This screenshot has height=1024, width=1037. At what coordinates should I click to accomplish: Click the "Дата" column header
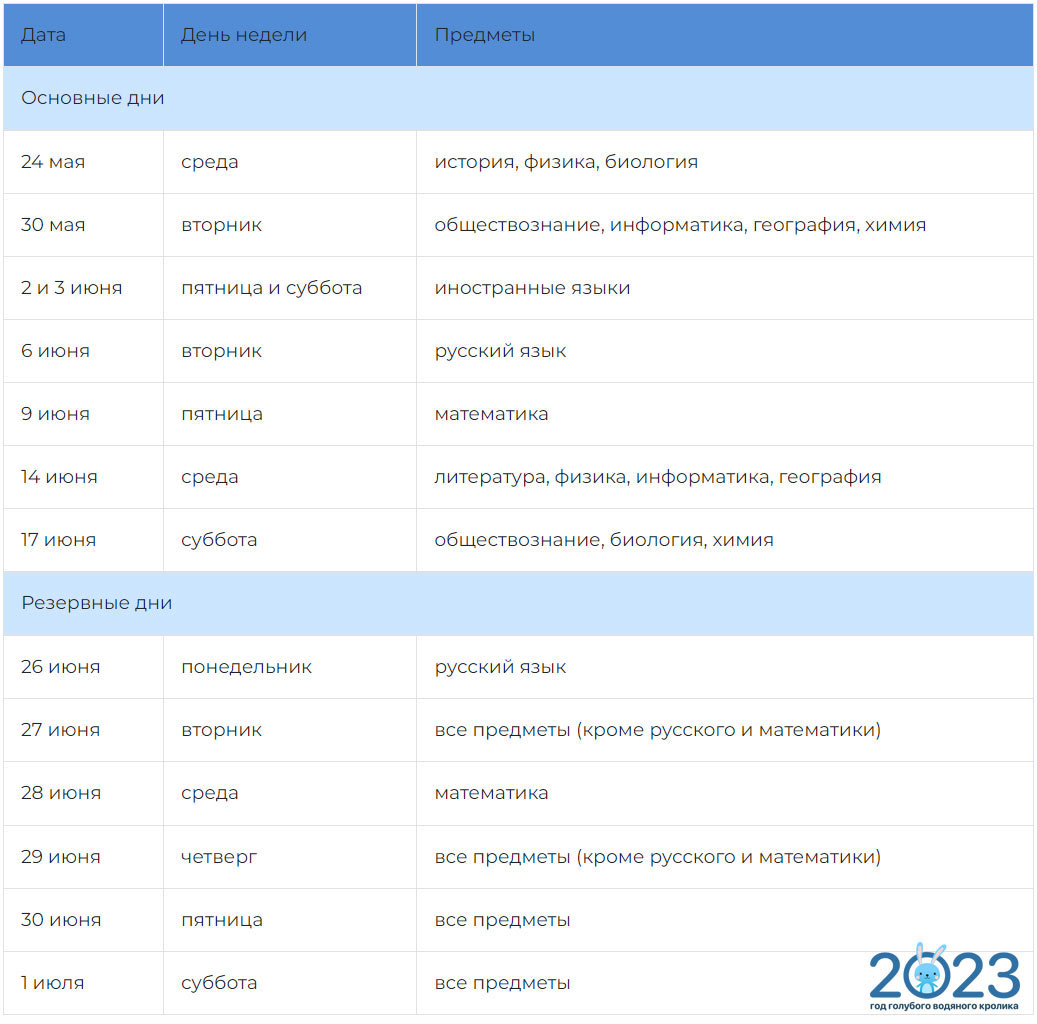click(43, 35)
